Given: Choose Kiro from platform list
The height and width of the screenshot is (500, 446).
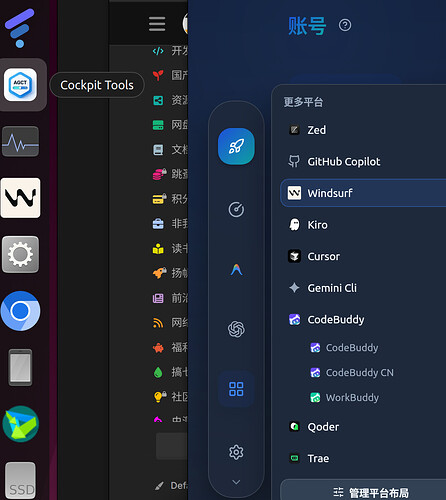Looking at the screenshot, I should coord(363,225).
